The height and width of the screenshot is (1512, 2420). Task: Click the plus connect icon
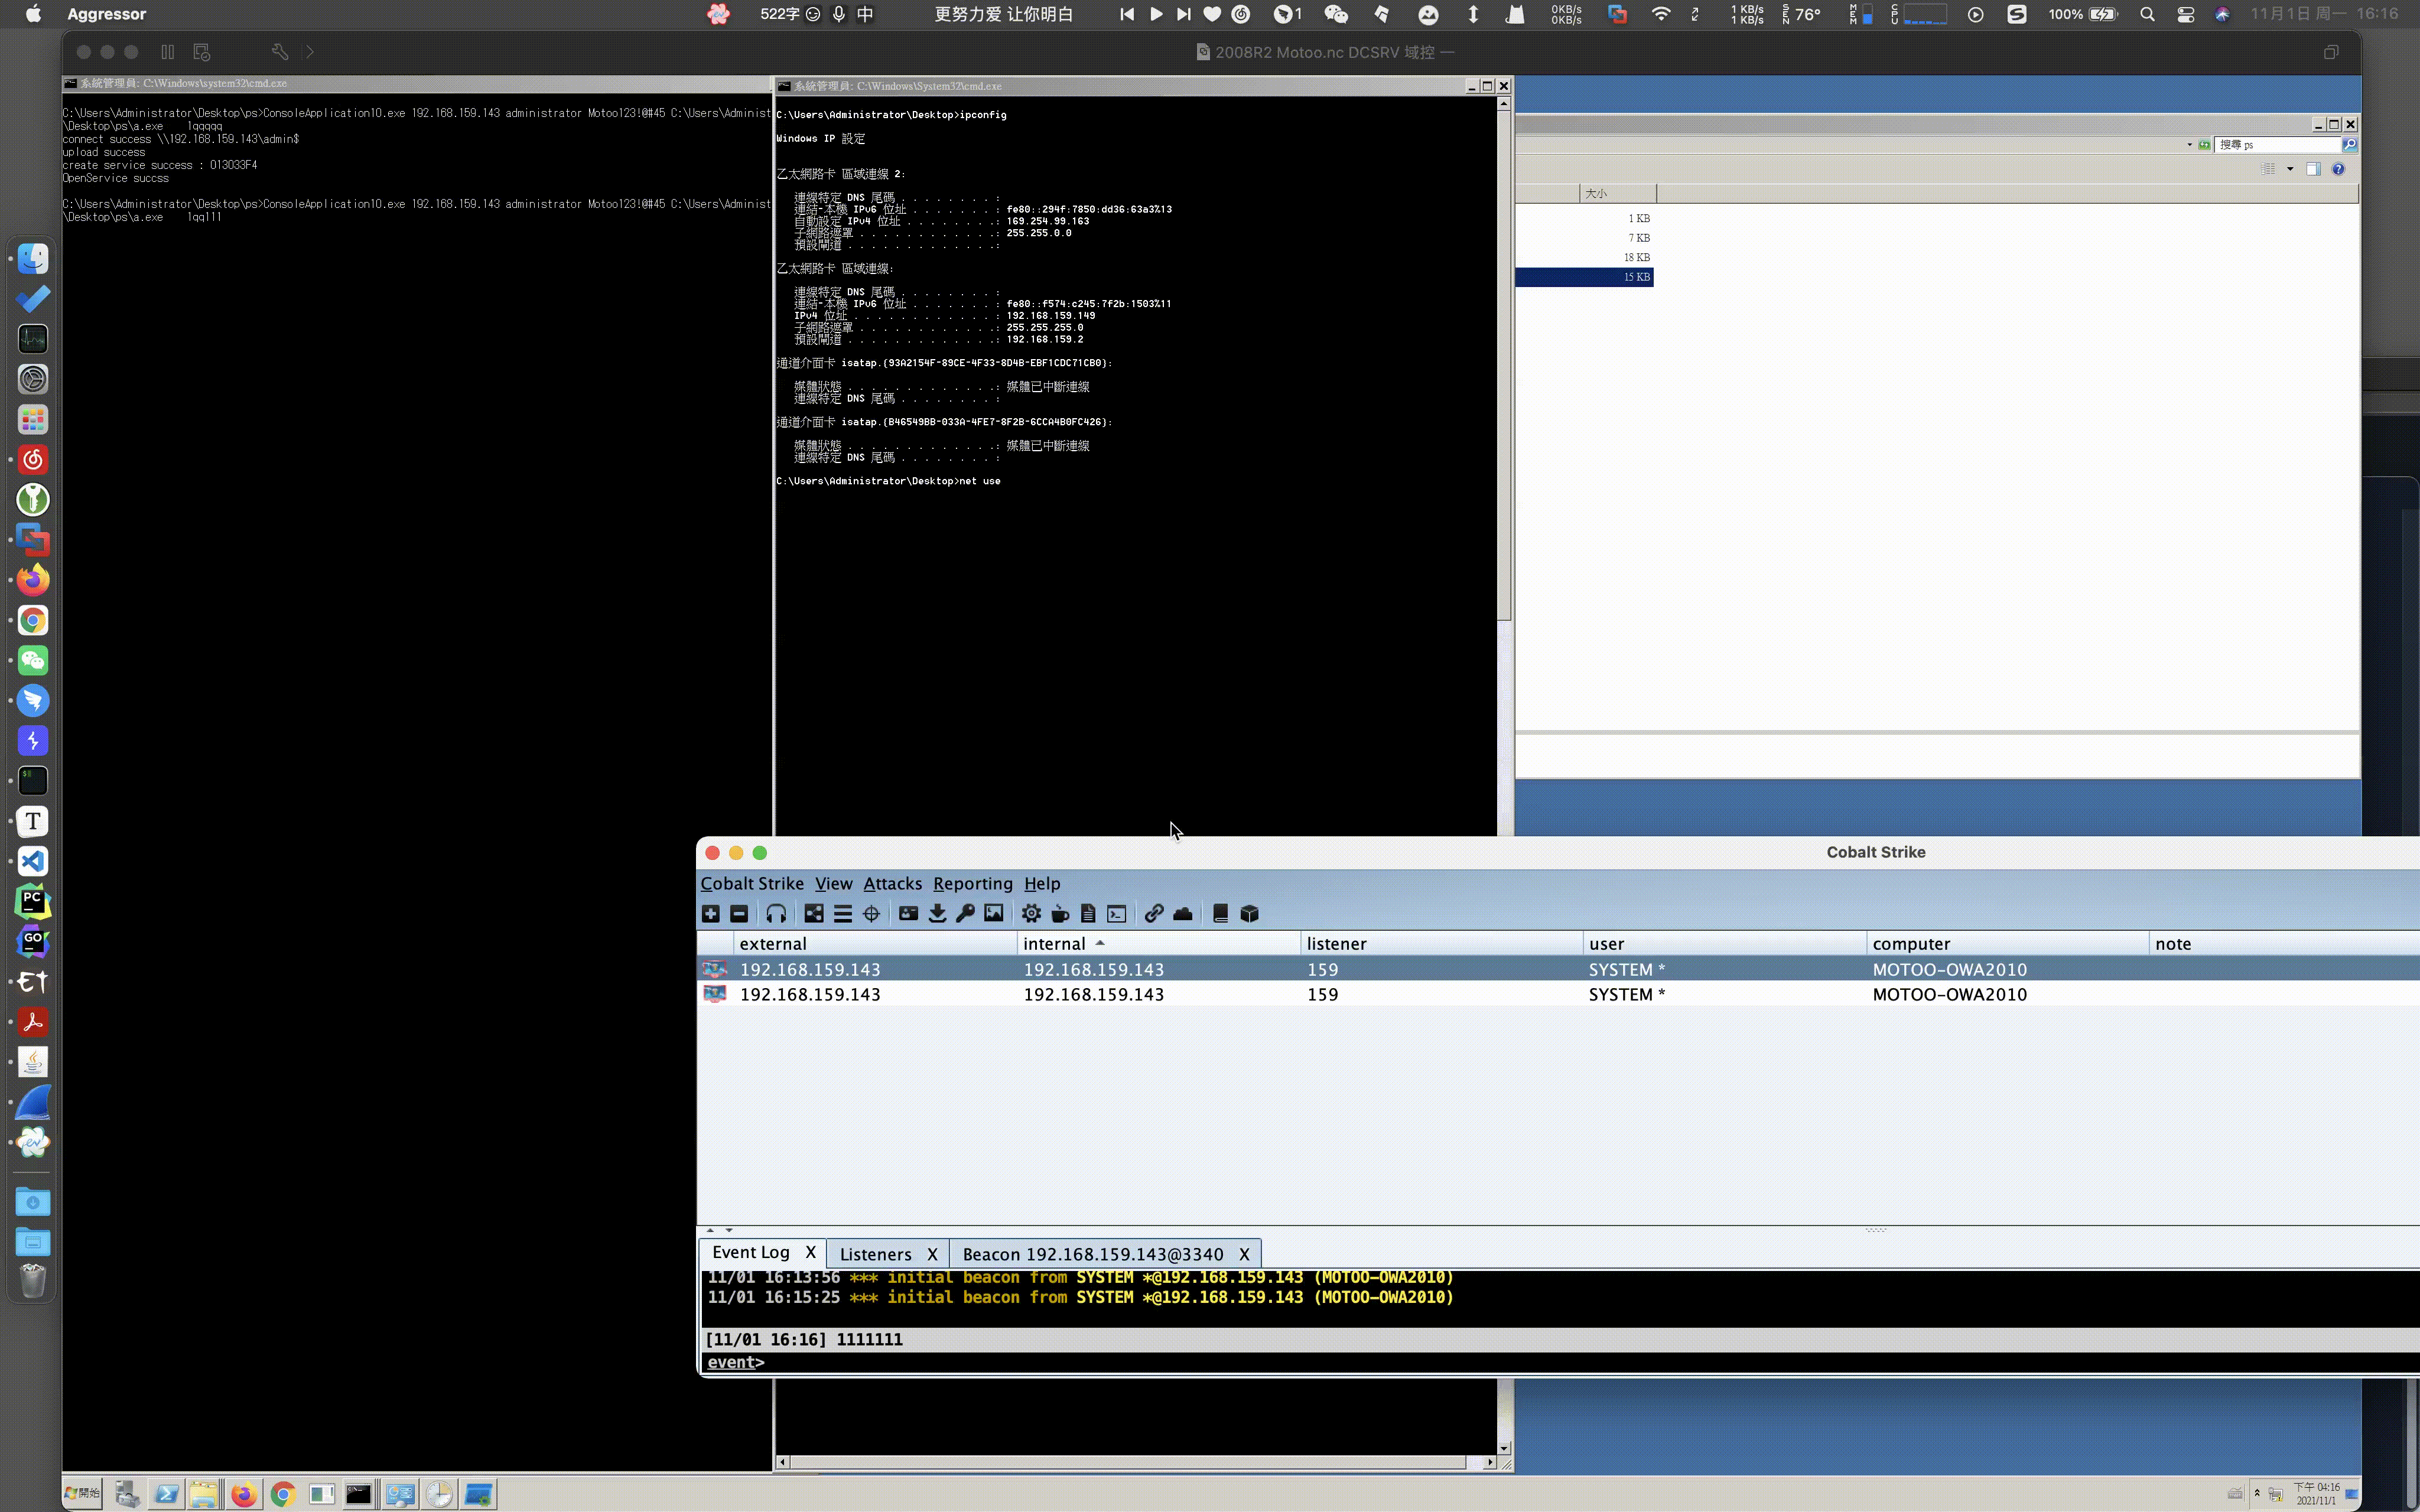(x=710, y=913)
